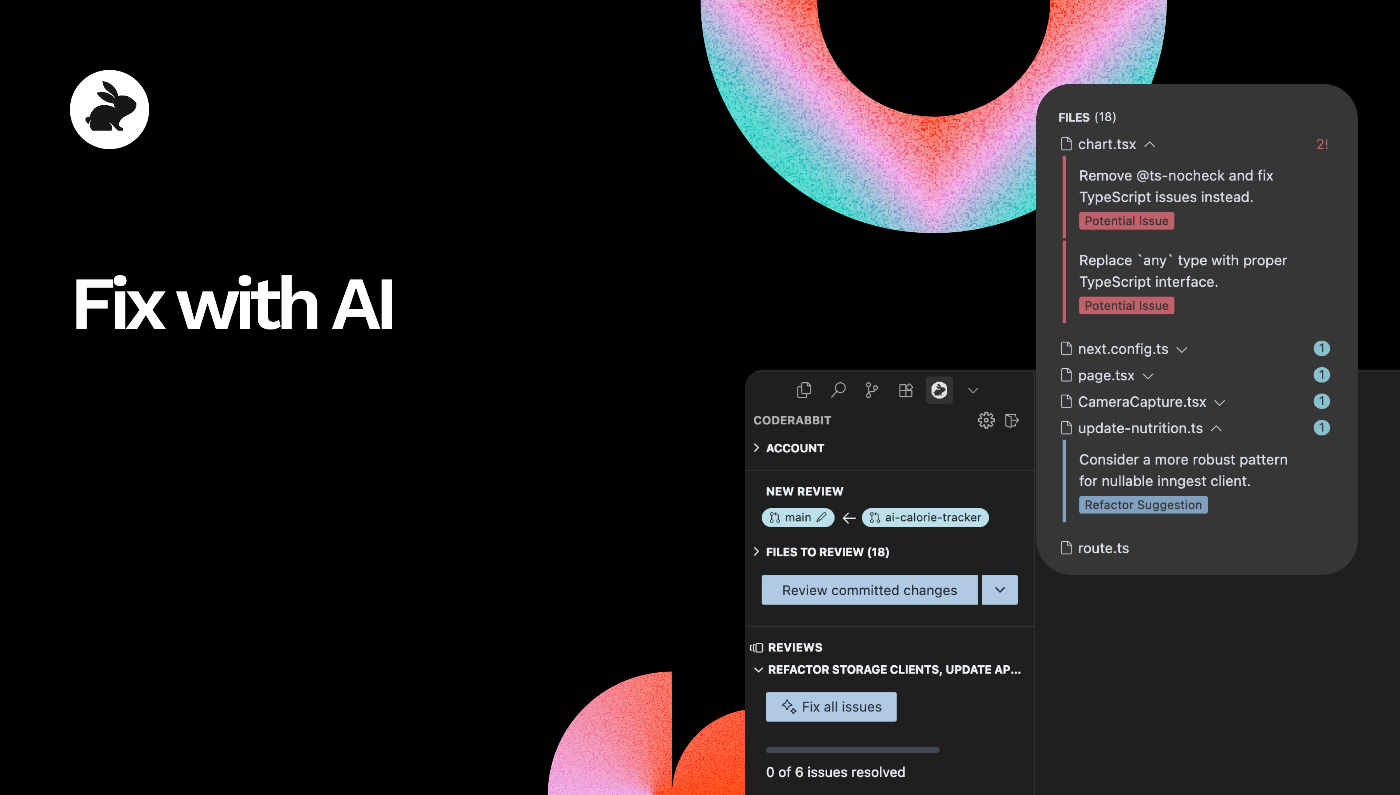Expand CameraCapture.tsx file
Image resolution: width=1400 pixels, height=795 pixels.
(x=1219, y=402)
